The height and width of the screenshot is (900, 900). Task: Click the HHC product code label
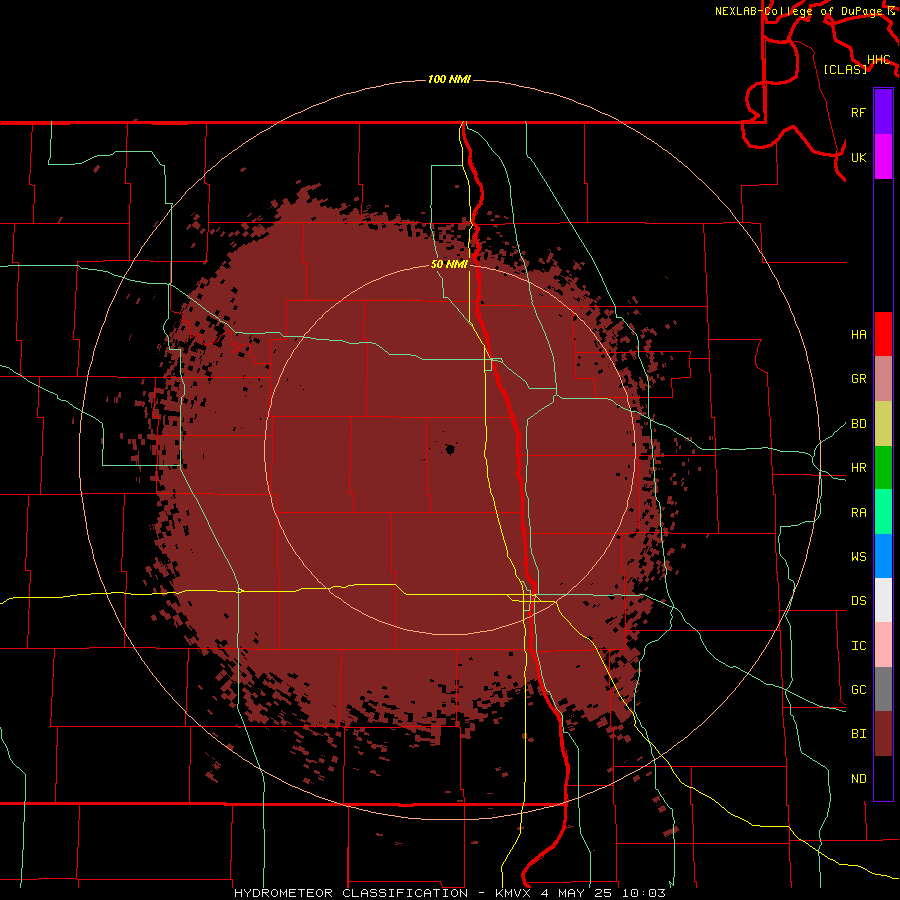[879, 60]
